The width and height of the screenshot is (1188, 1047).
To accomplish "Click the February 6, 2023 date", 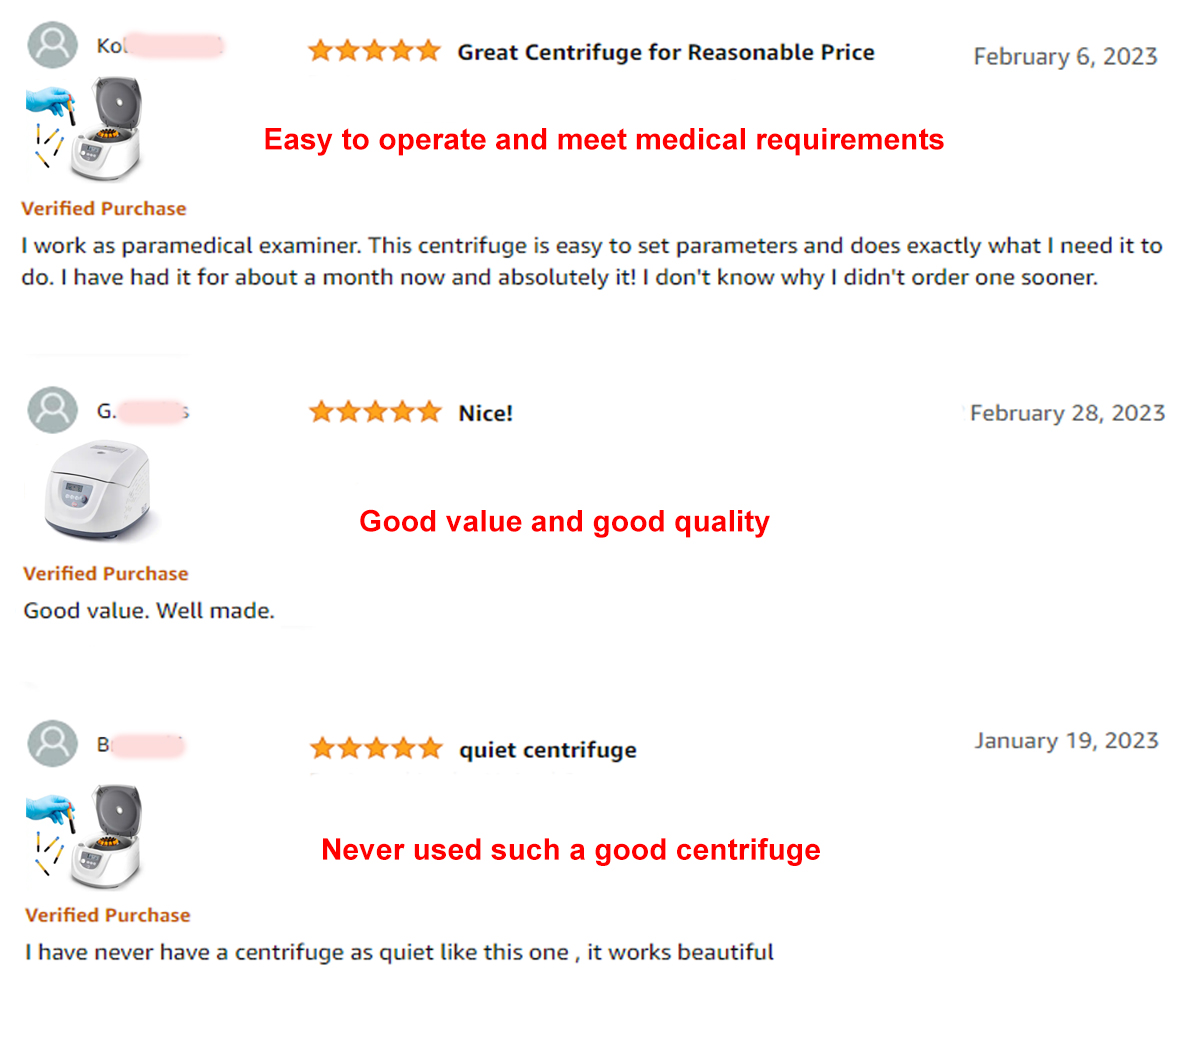I will tap(1065, 57).
